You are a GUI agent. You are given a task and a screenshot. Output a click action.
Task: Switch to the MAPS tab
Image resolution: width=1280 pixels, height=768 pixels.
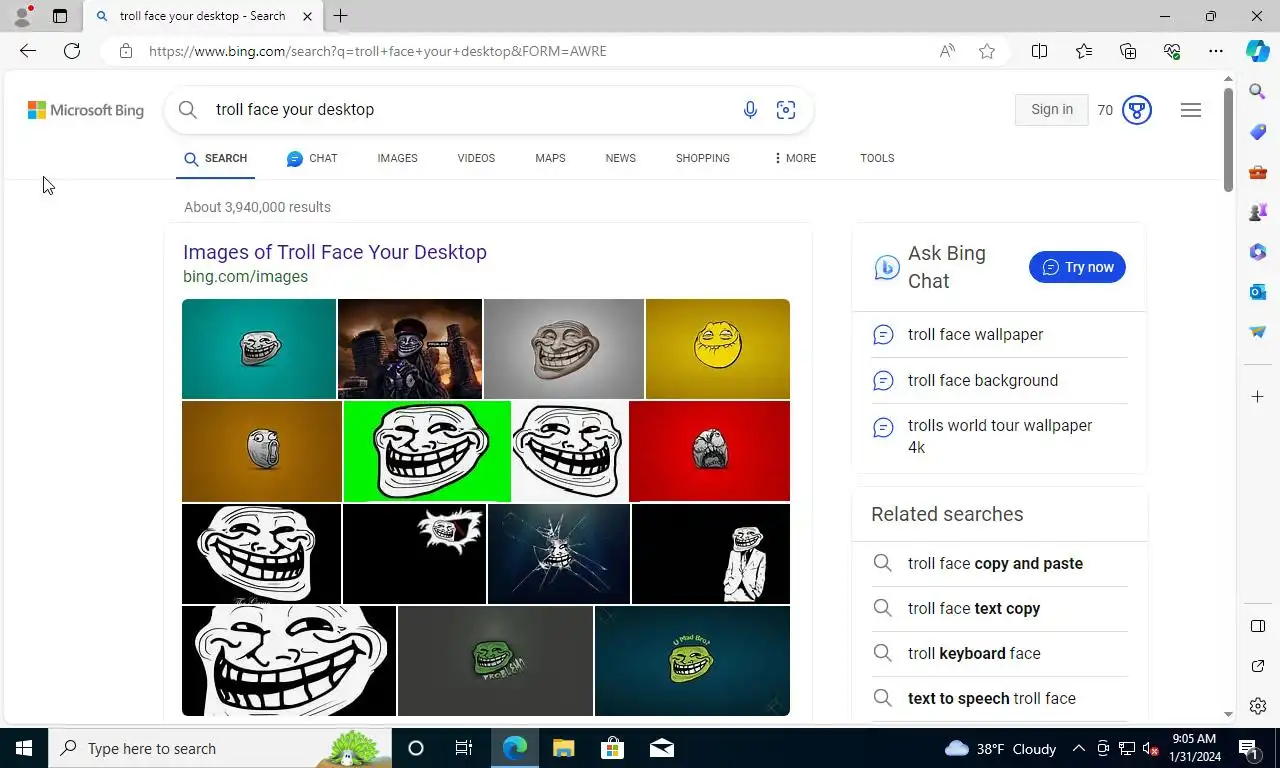(550, 158)
